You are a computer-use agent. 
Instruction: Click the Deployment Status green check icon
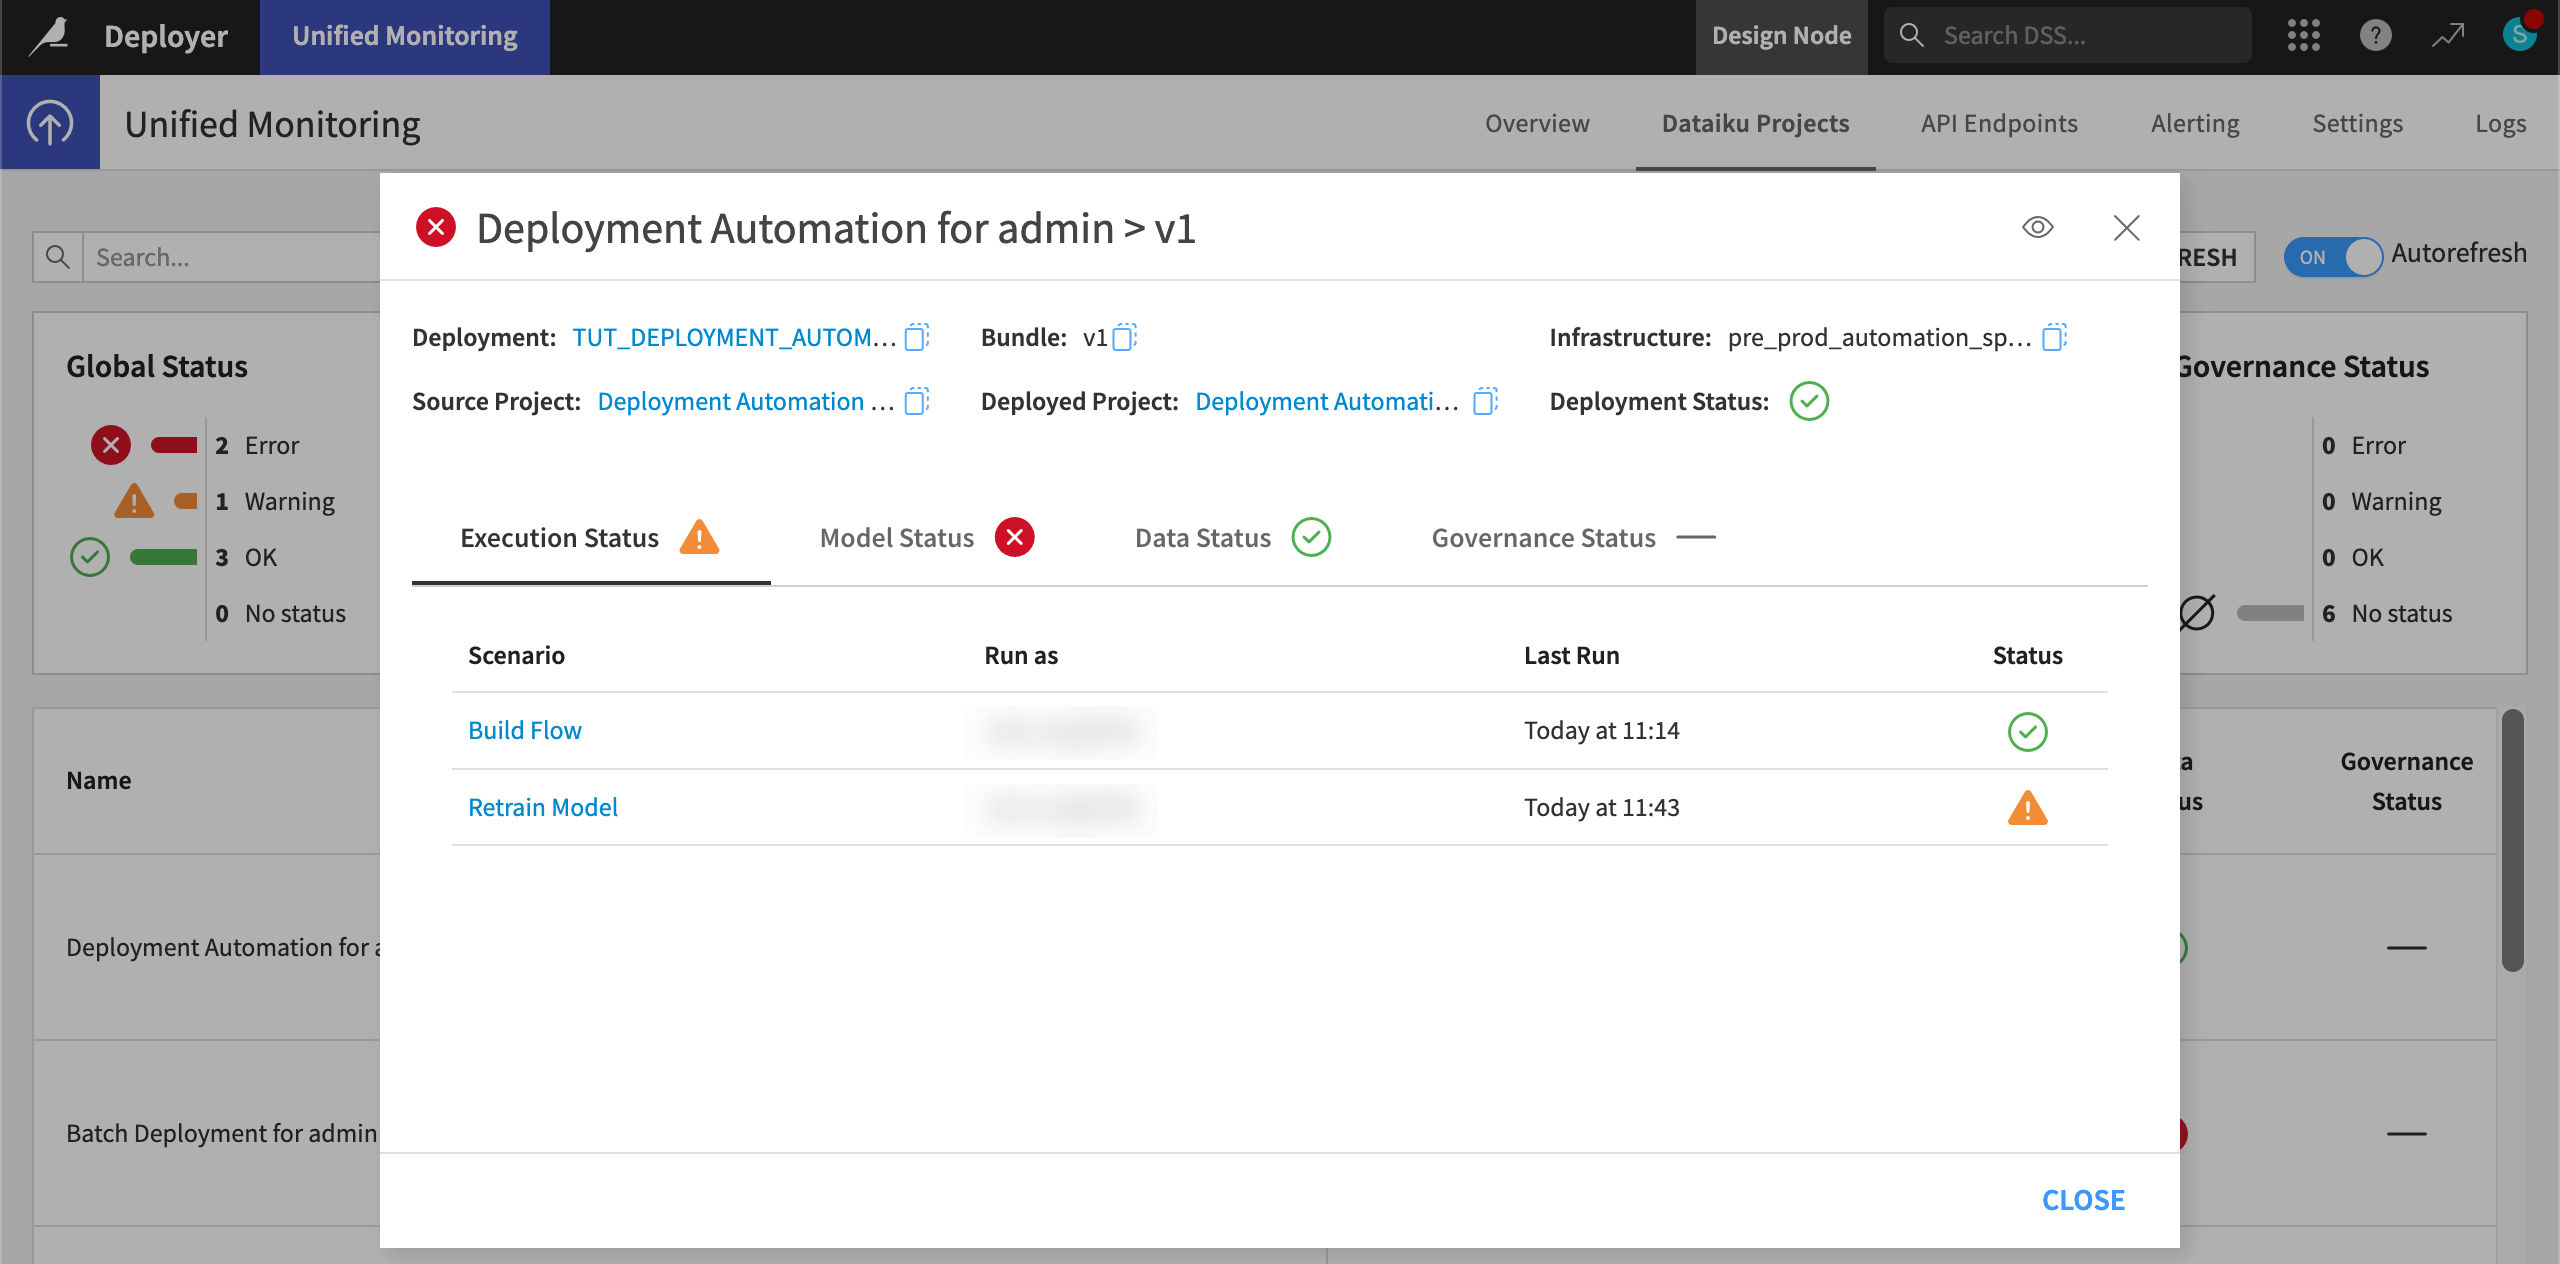pyautogui.click(x=1810, y=401)
